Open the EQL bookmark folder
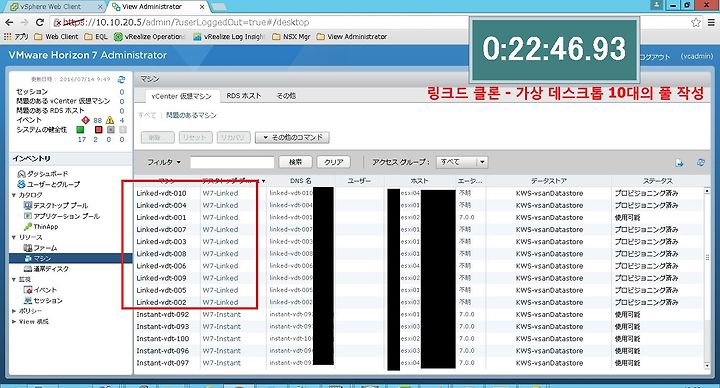720x388 pixels. 96,36
